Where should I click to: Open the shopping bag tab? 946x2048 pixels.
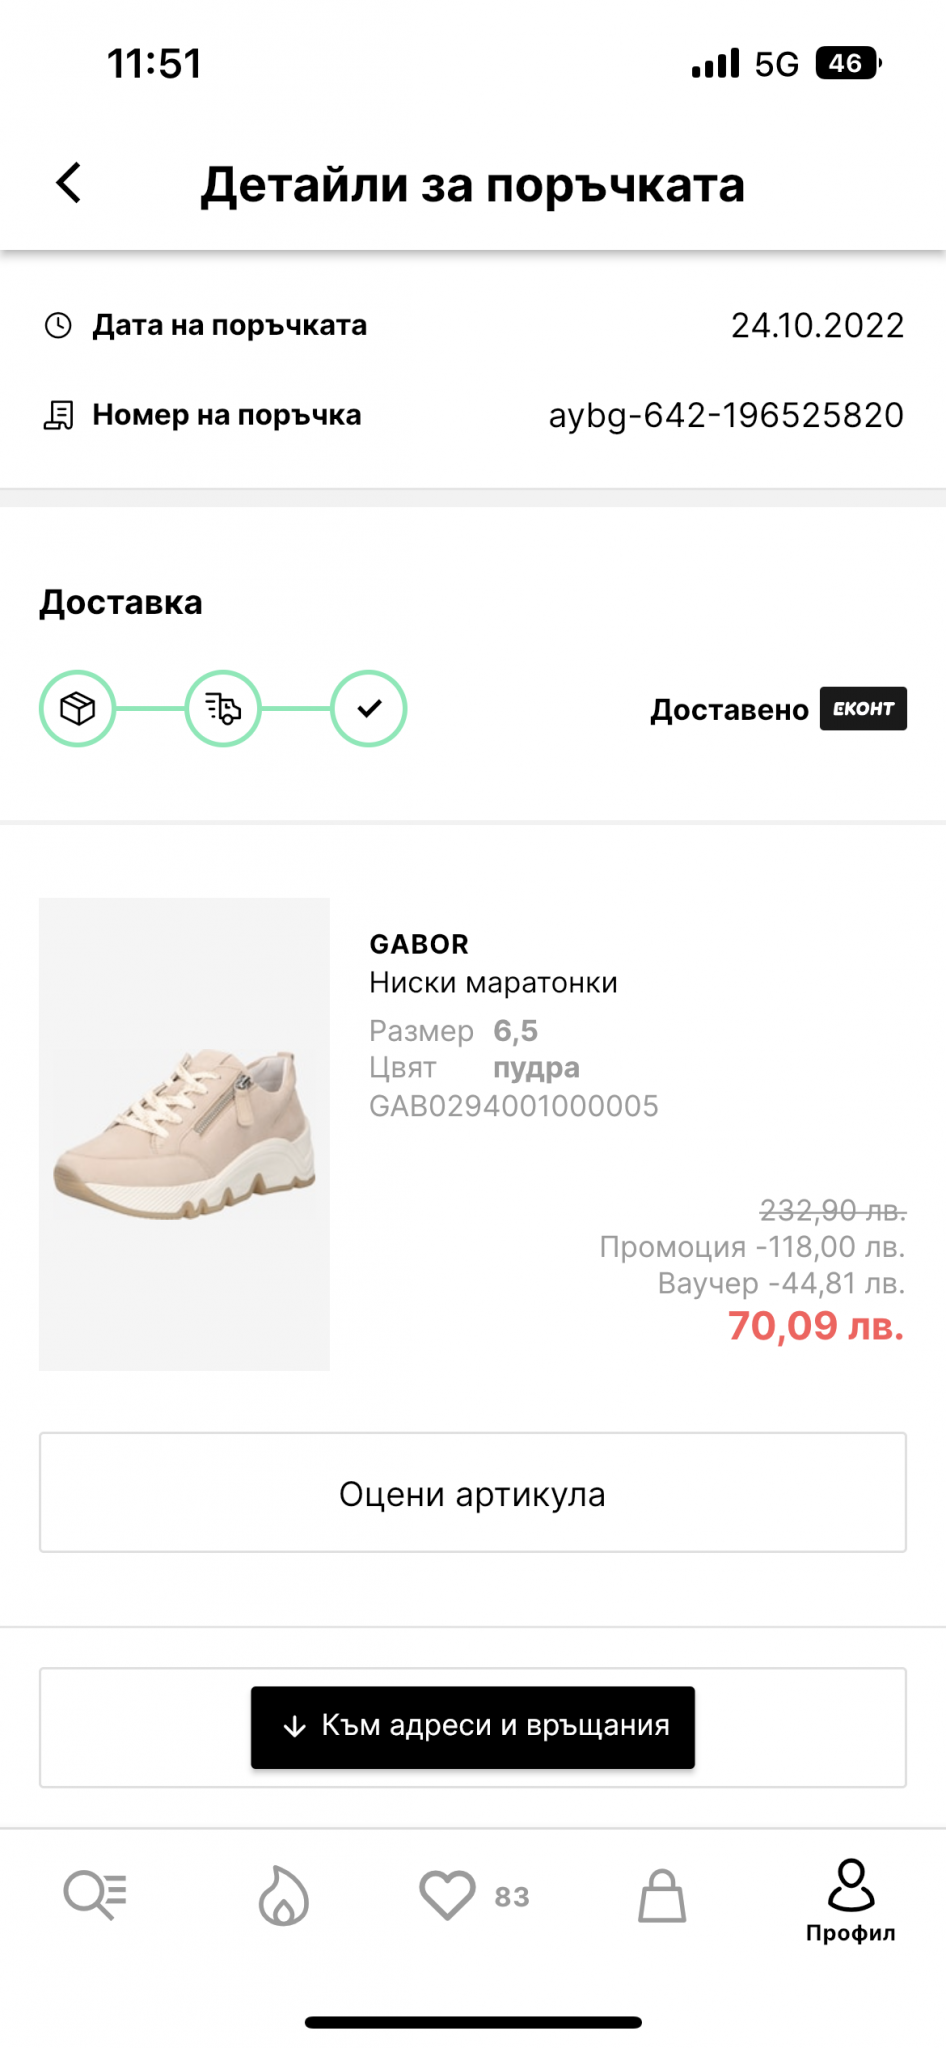(662, 1895)
